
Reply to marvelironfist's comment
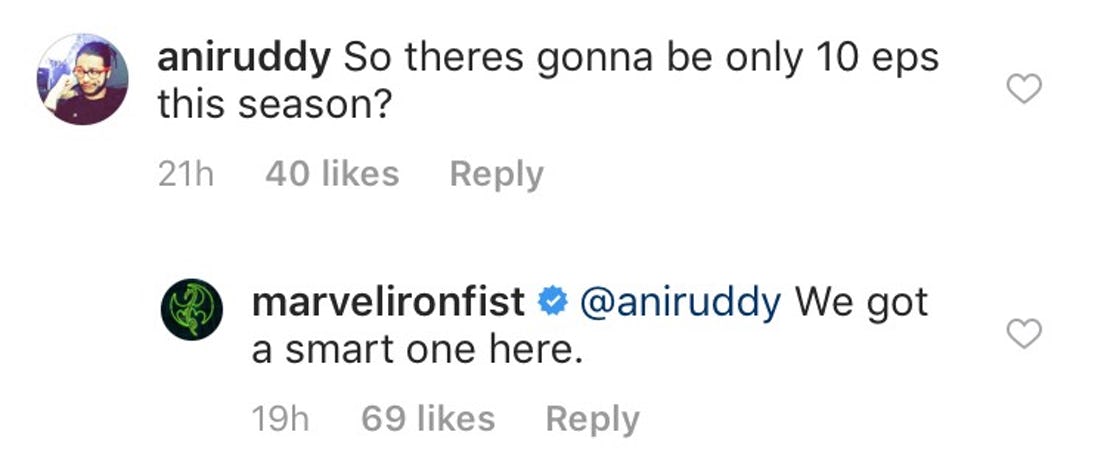(592, 419)
